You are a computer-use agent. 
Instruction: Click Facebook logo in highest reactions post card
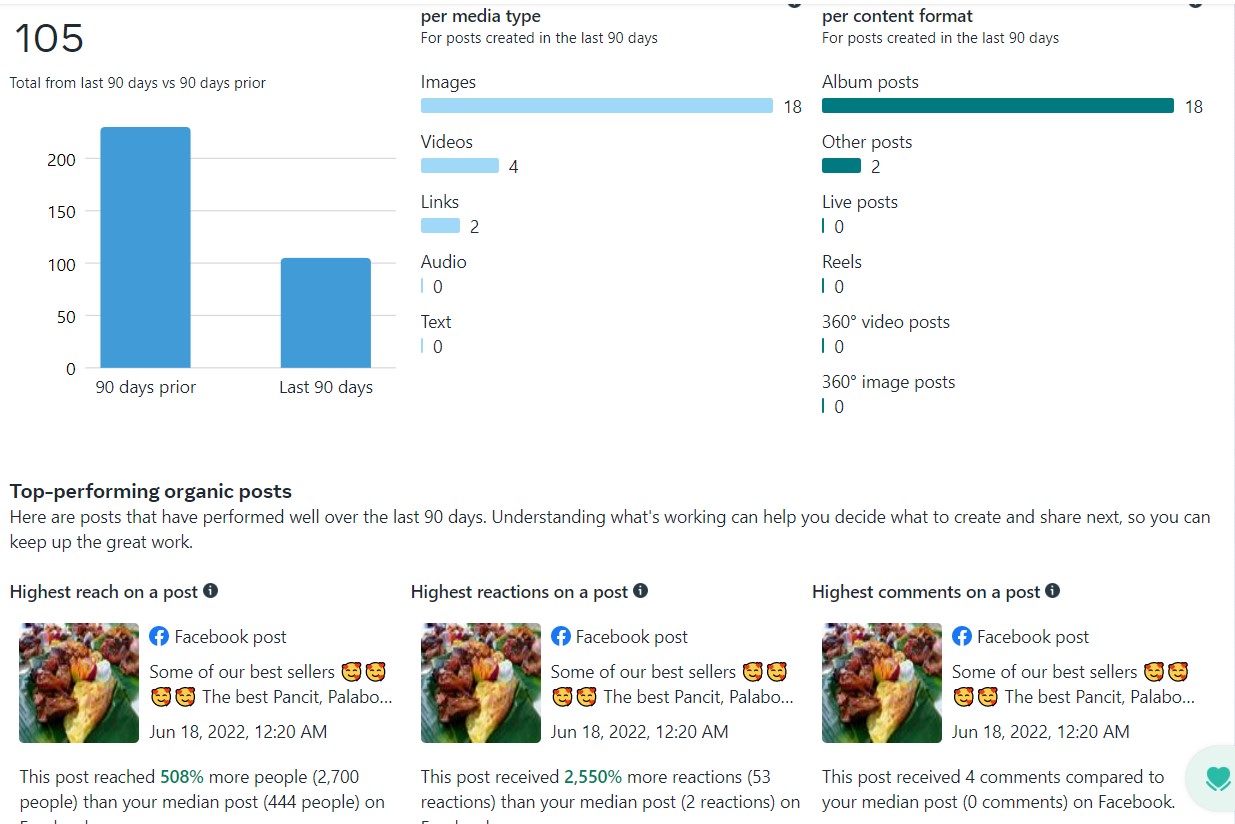tap(561, 636)
